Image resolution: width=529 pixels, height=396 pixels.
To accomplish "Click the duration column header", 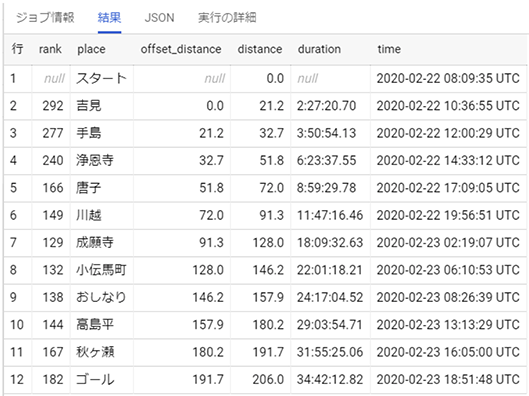I will tap(319, 49).
